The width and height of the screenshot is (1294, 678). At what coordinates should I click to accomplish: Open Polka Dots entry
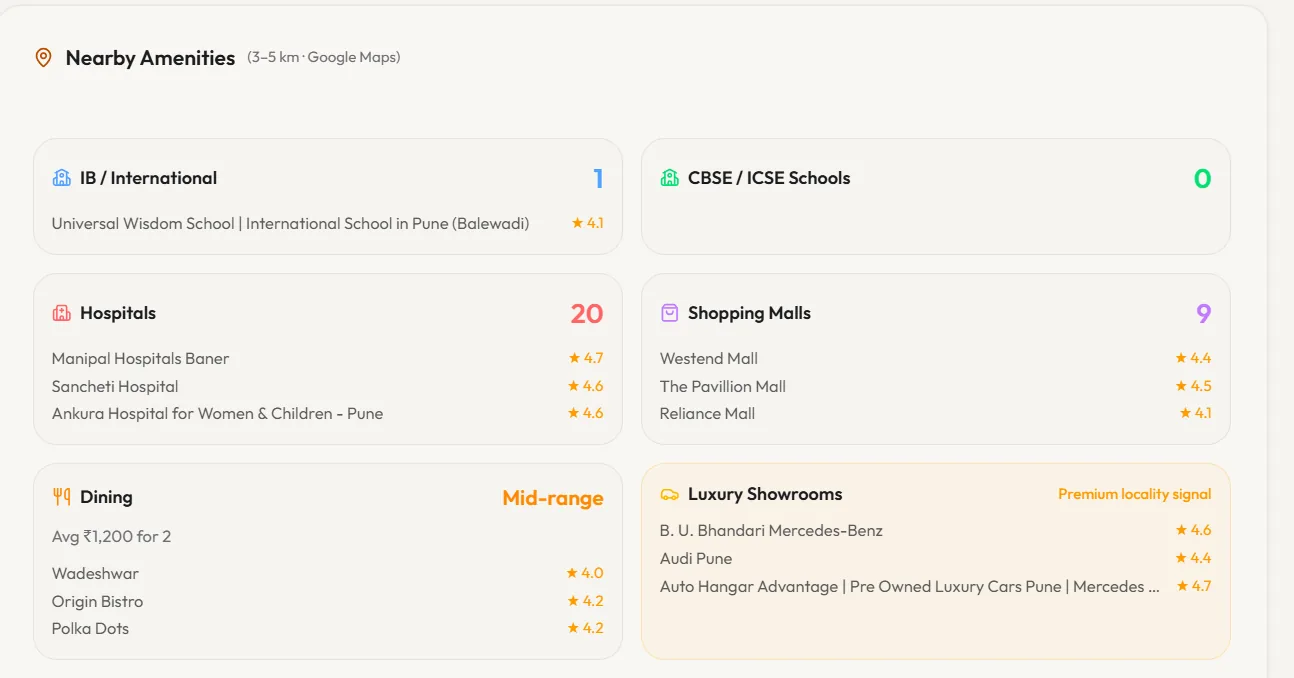click(x=90, y=628)
